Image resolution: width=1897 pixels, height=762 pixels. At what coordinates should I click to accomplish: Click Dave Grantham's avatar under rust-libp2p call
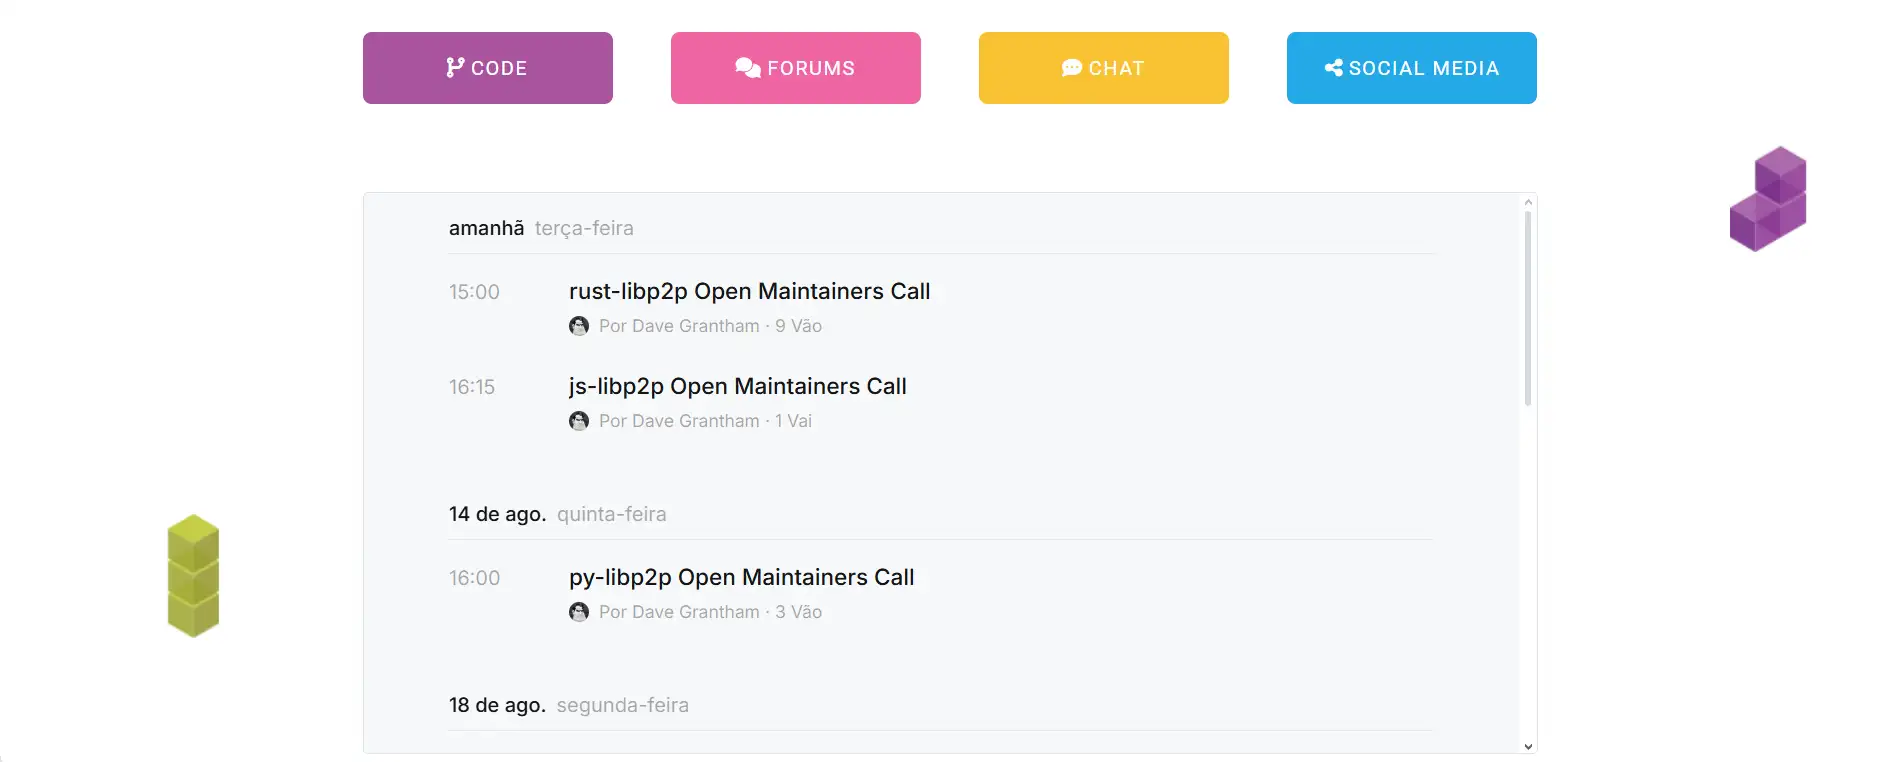click(579, 326)
